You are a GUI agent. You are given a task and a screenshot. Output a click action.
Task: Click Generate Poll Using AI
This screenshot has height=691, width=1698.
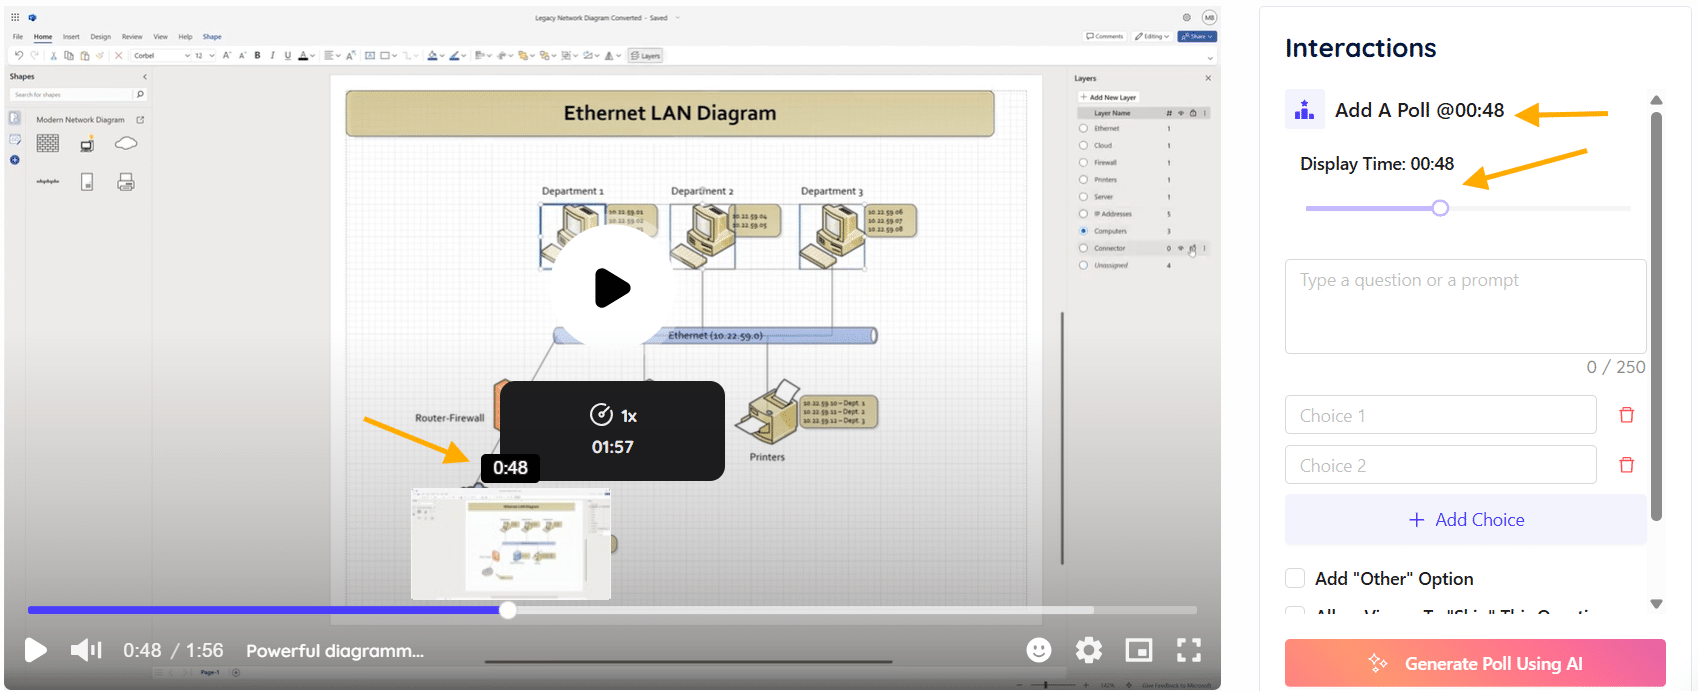coord(1475,663)
